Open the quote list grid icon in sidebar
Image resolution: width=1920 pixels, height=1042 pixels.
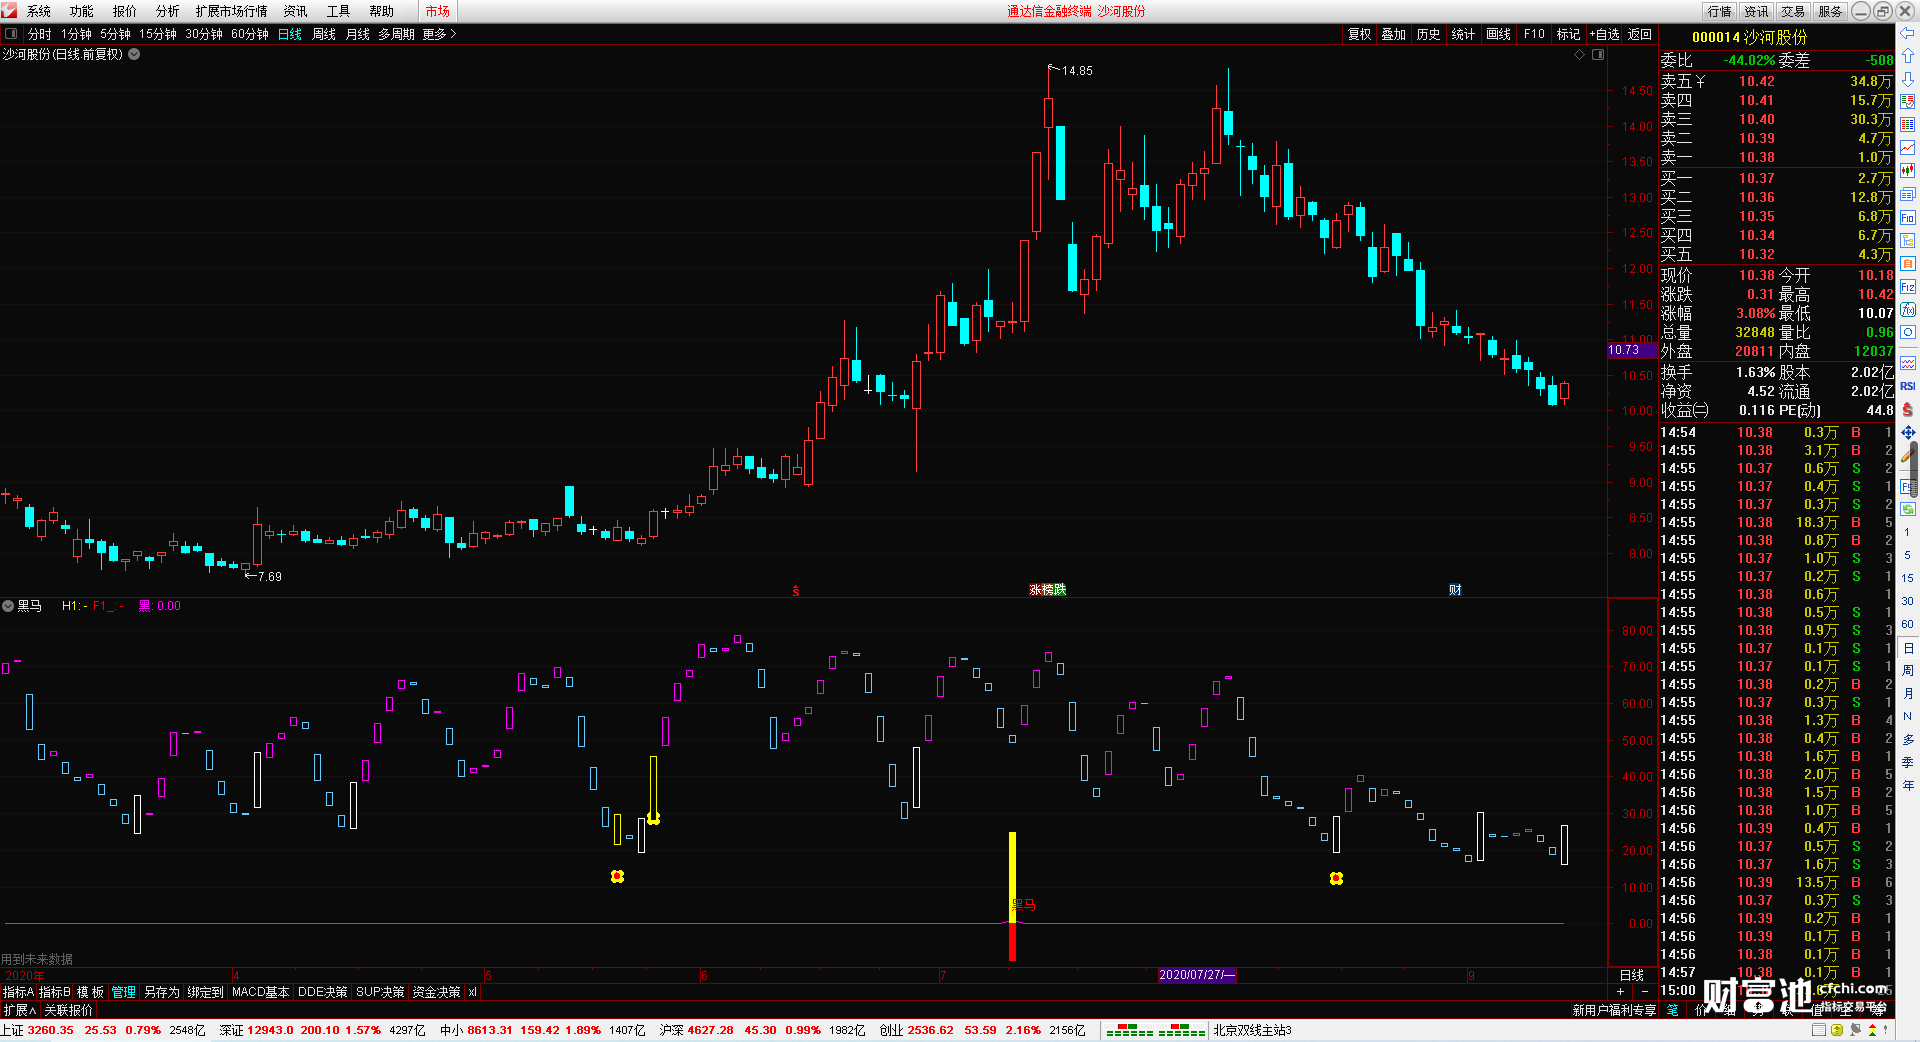click(1908, 125)
